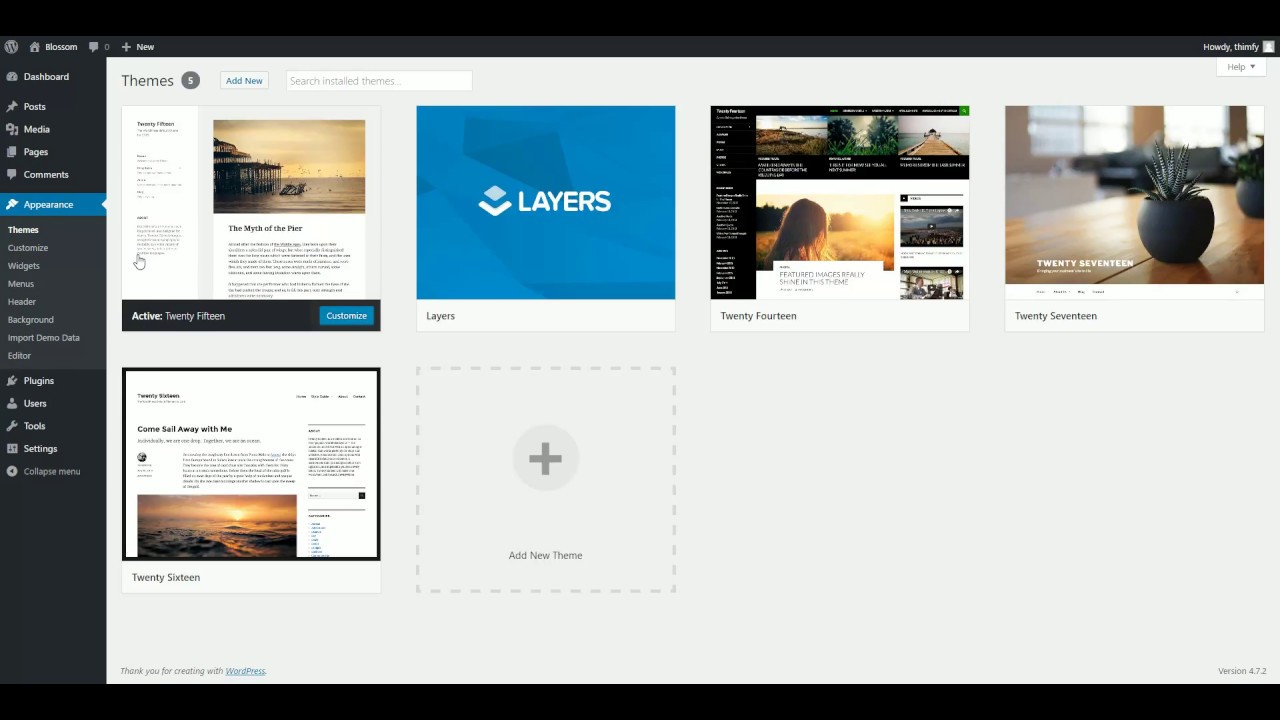
Task: Open the comments bubble icon in admin bar
Action: pyautogui.click(x=94, y=47)
